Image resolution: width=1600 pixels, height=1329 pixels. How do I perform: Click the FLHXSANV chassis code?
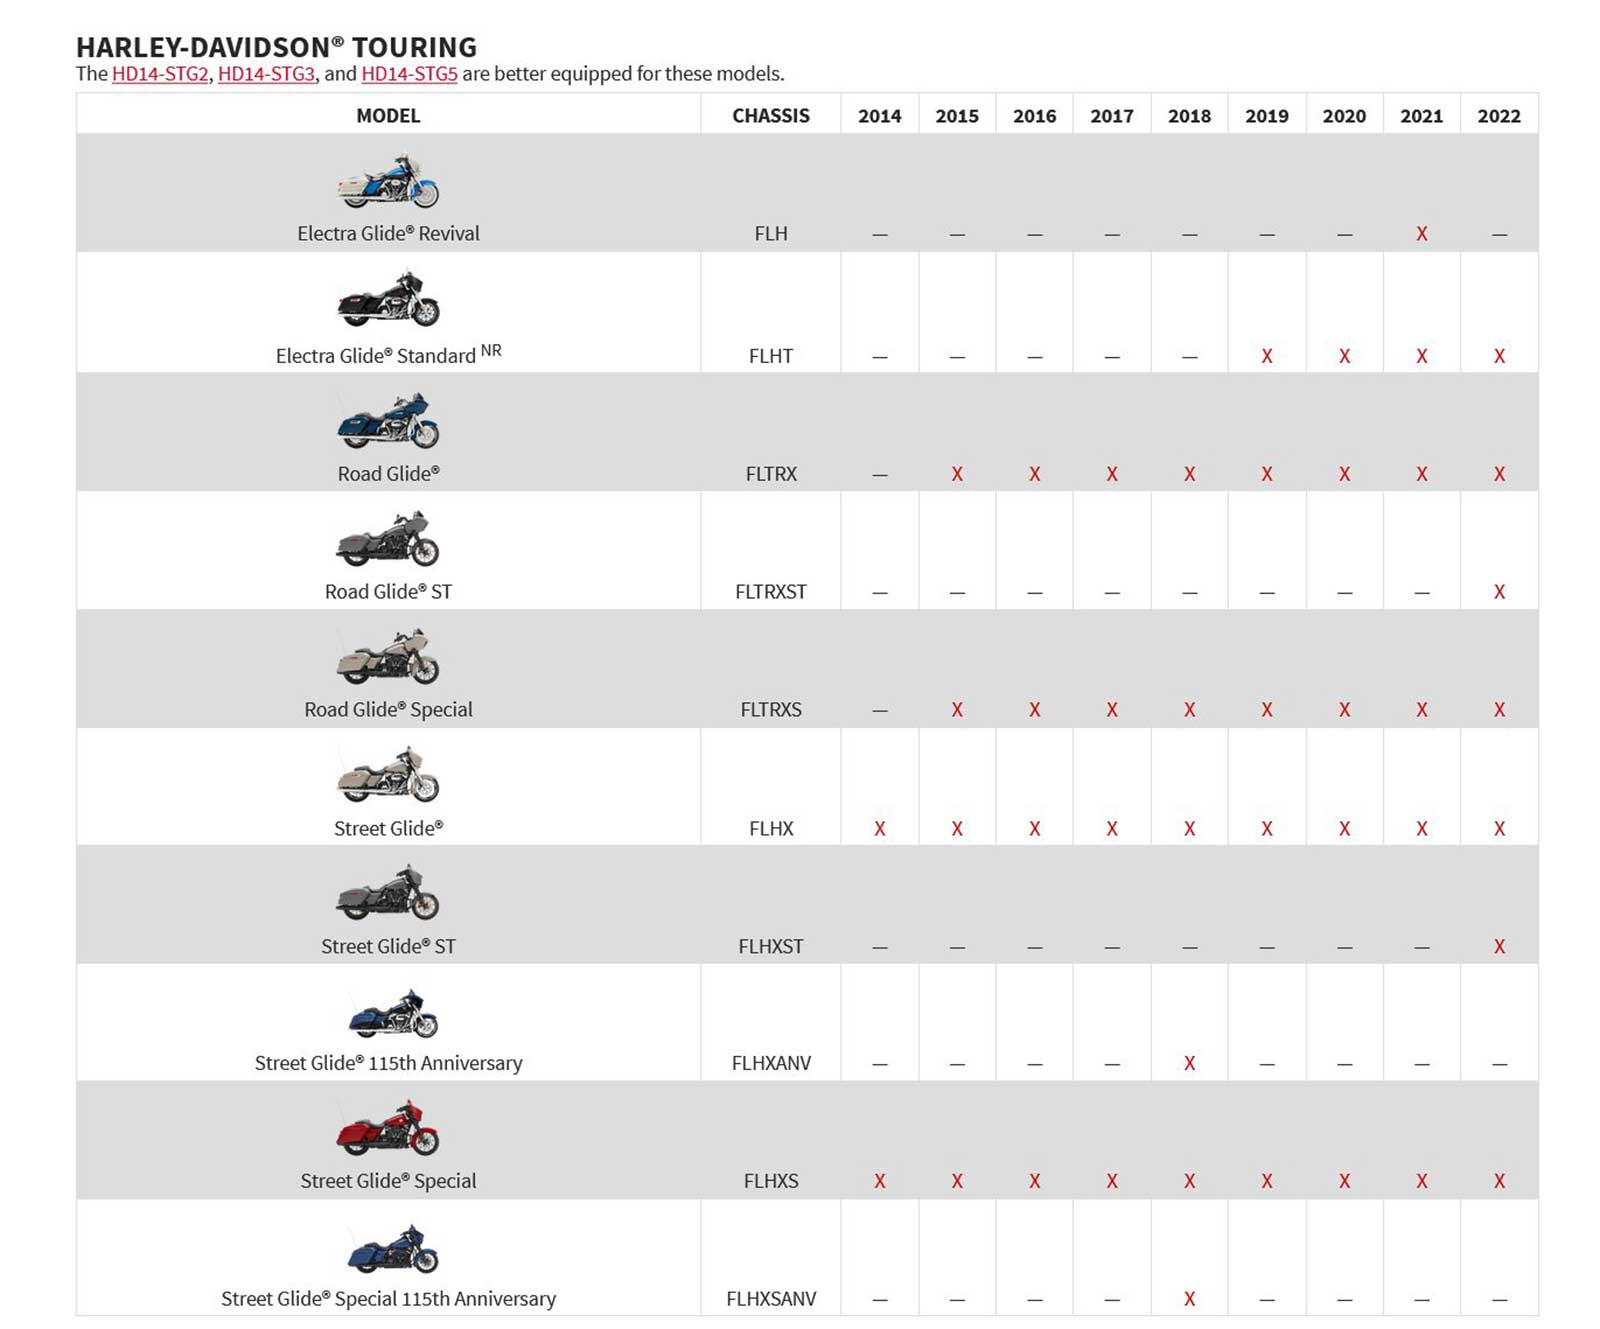click(771, 1299)
